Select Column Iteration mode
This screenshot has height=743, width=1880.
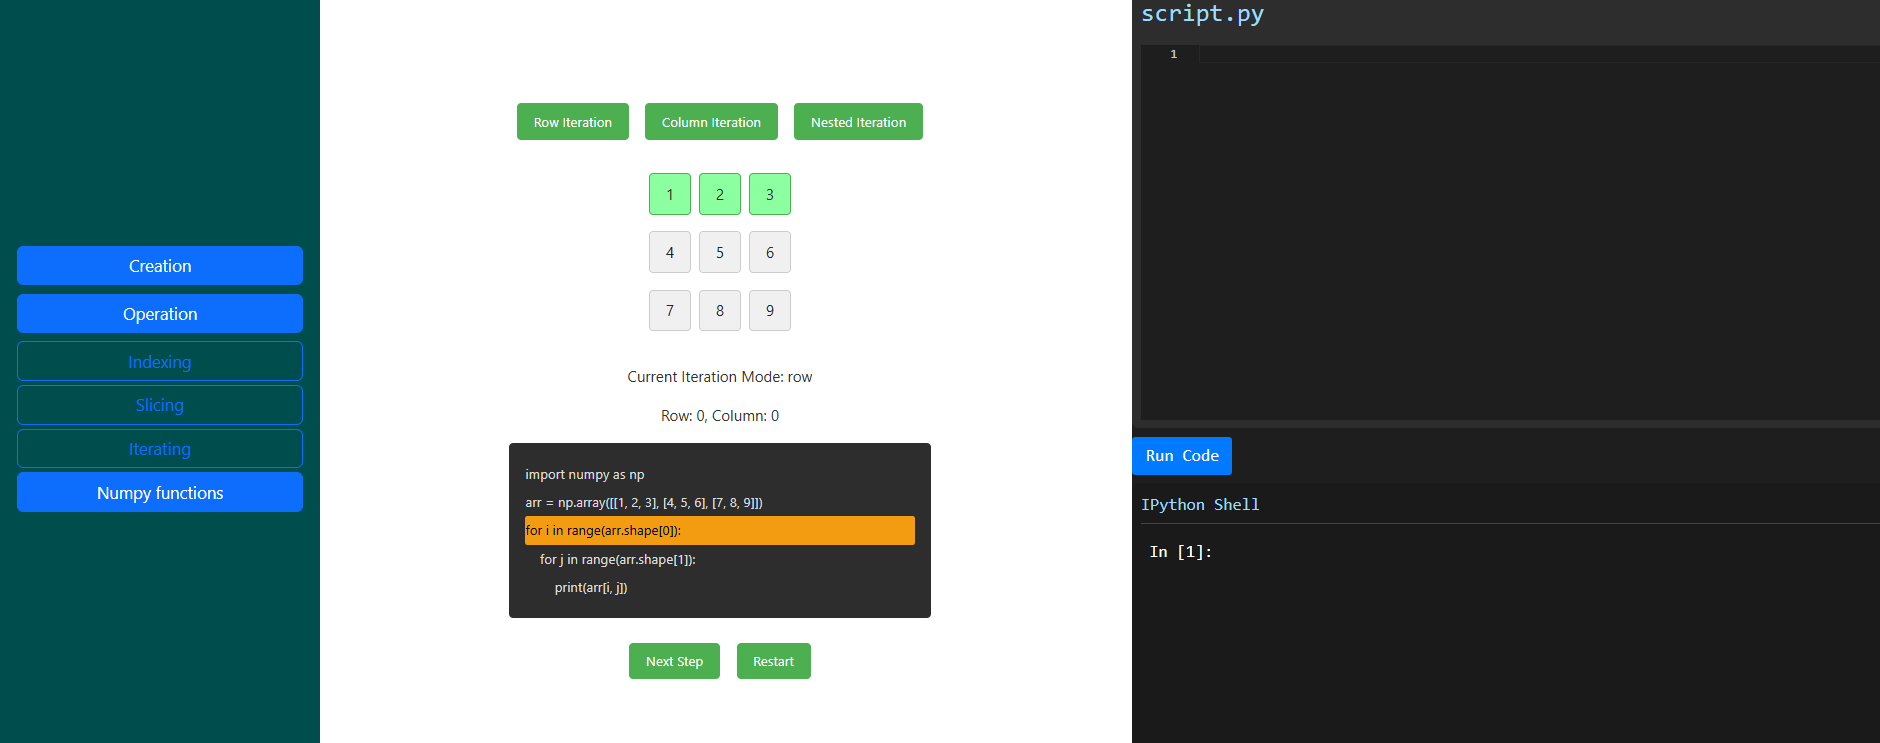[x=711, y=122]
